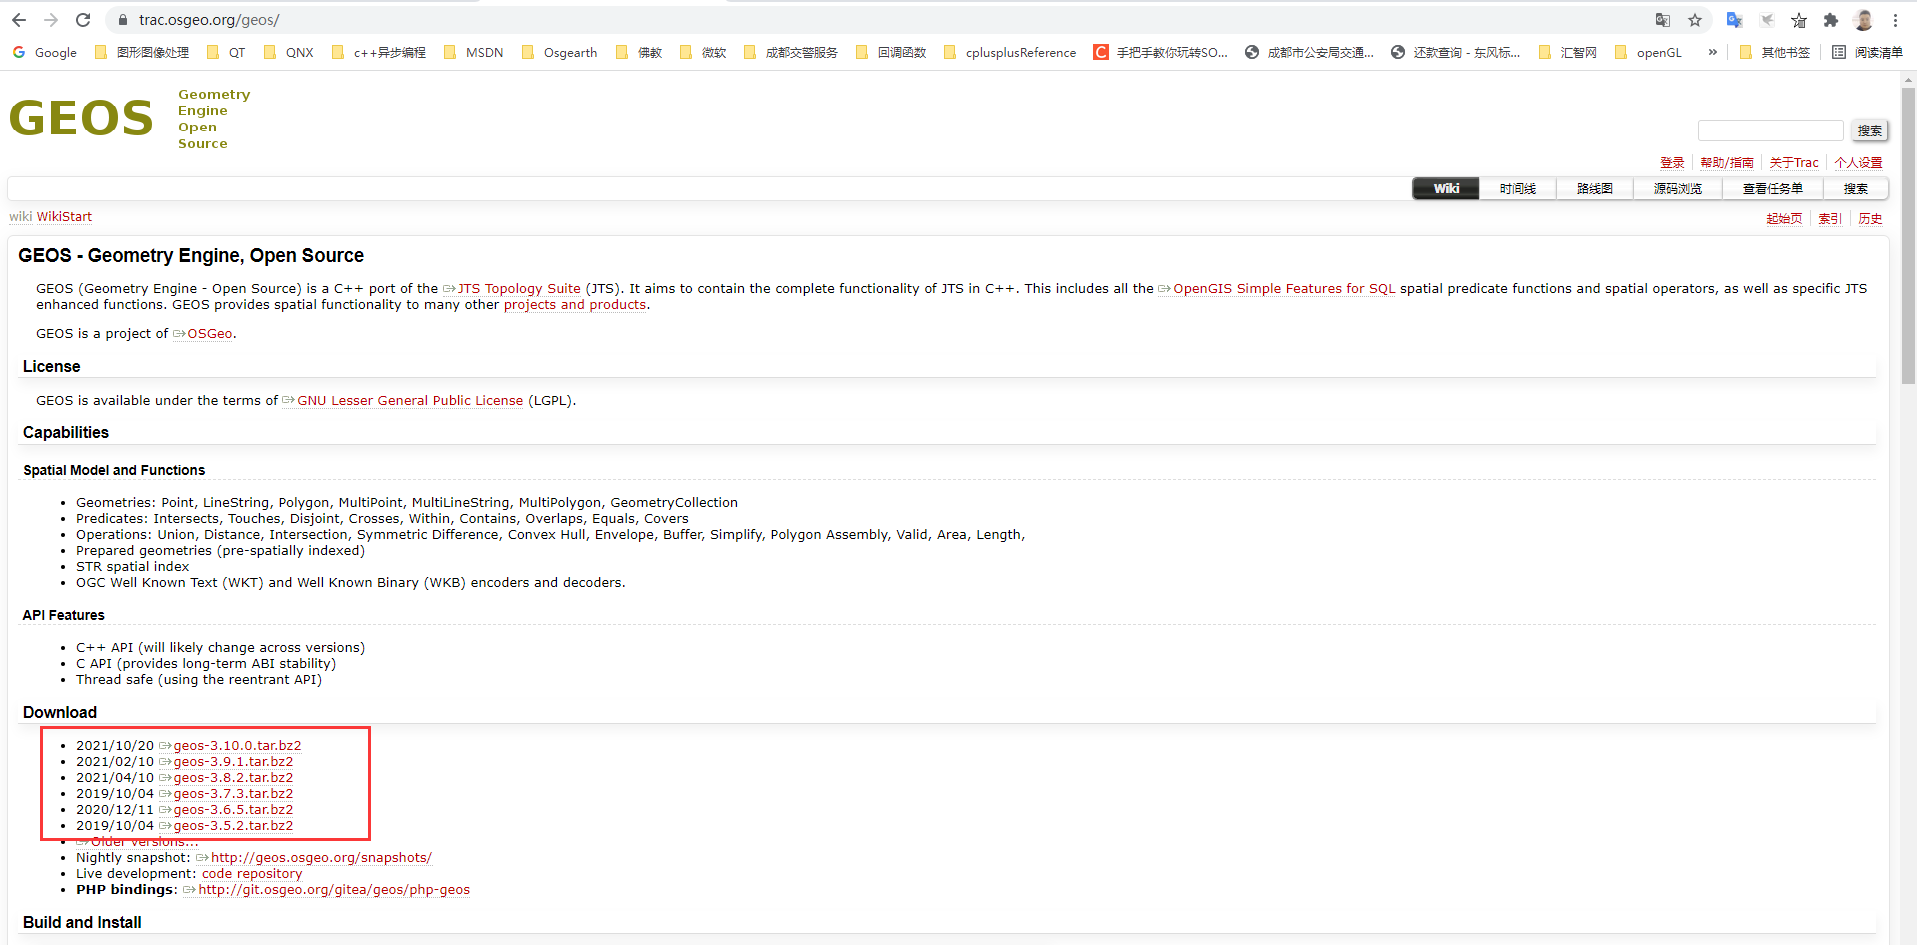Open the MSDN bookmark folder
Screen dimensions: 1917x945
tap(473, 53)
